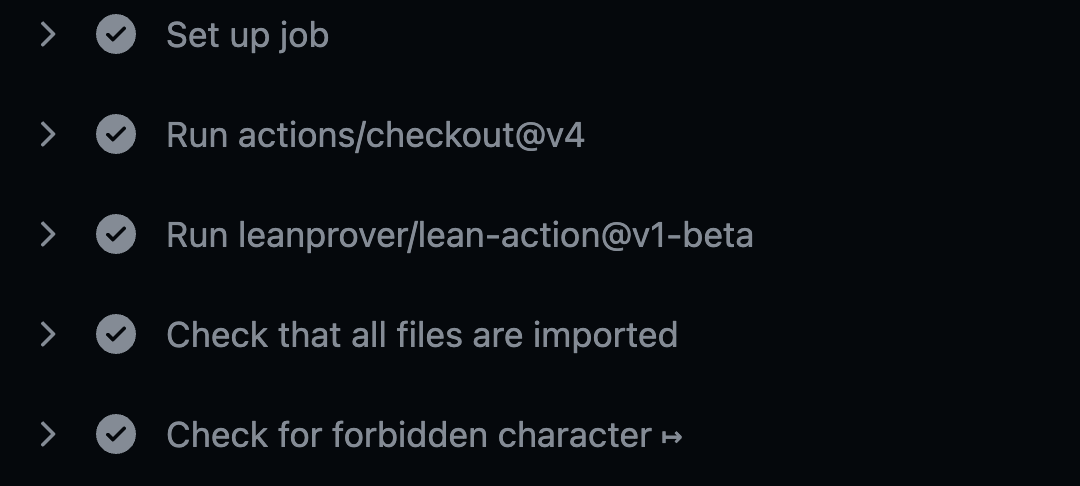Click the success checkmark for actions/checkout@v4 step
Viewport: 1080px width, 486px height.
tap(116, 134)
